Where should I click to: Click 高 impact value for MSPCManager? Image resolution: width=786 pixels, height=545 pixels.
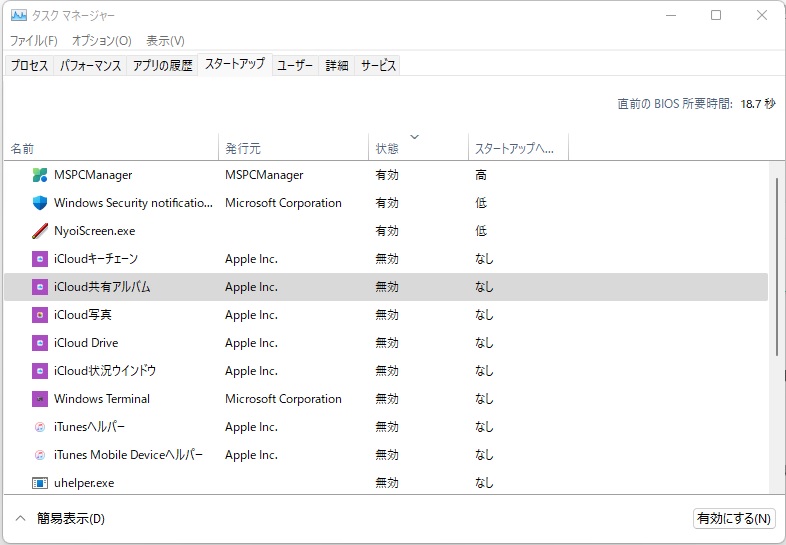pyautogui.click(x=481, y=175)
